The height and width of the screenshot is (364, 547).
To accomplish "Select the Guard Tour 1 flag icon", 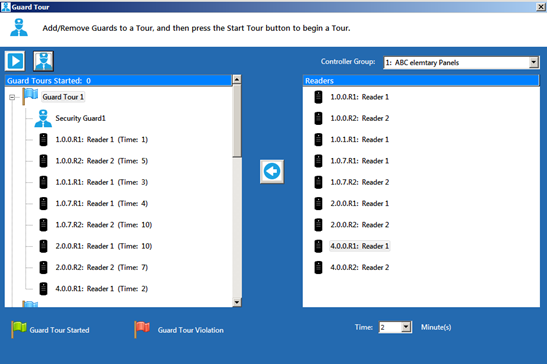I will (x=30, y=96).
